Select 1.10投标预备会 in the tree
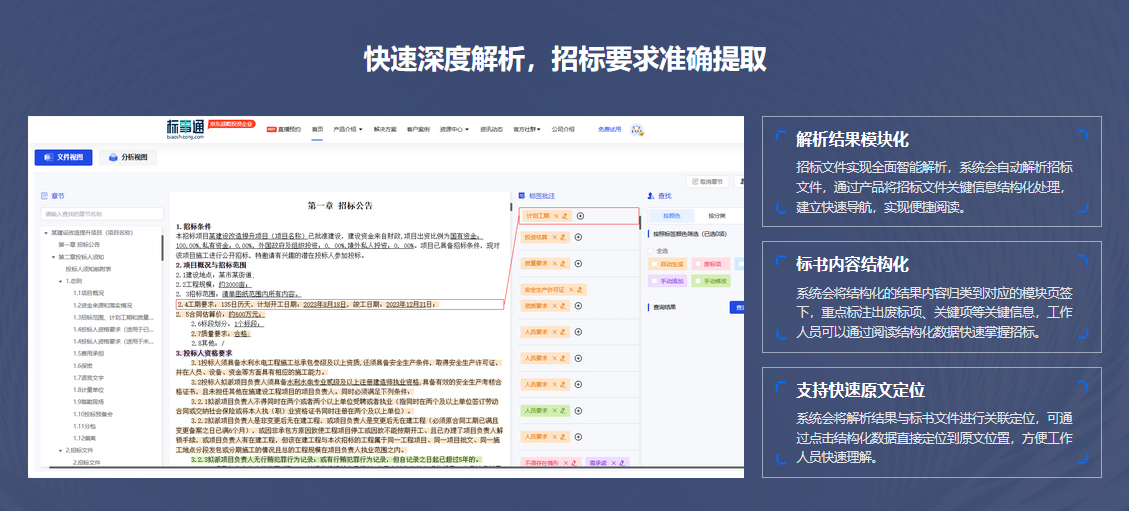 91,414
